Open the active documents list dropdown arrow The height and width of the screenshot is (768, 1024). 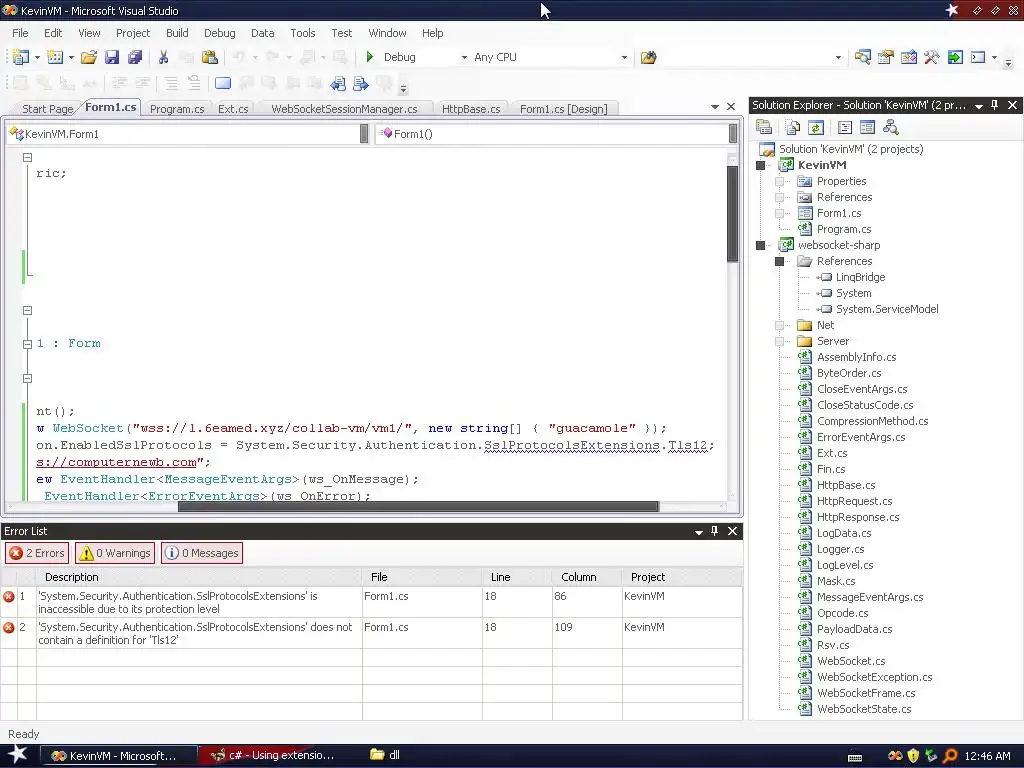(714, 106)
